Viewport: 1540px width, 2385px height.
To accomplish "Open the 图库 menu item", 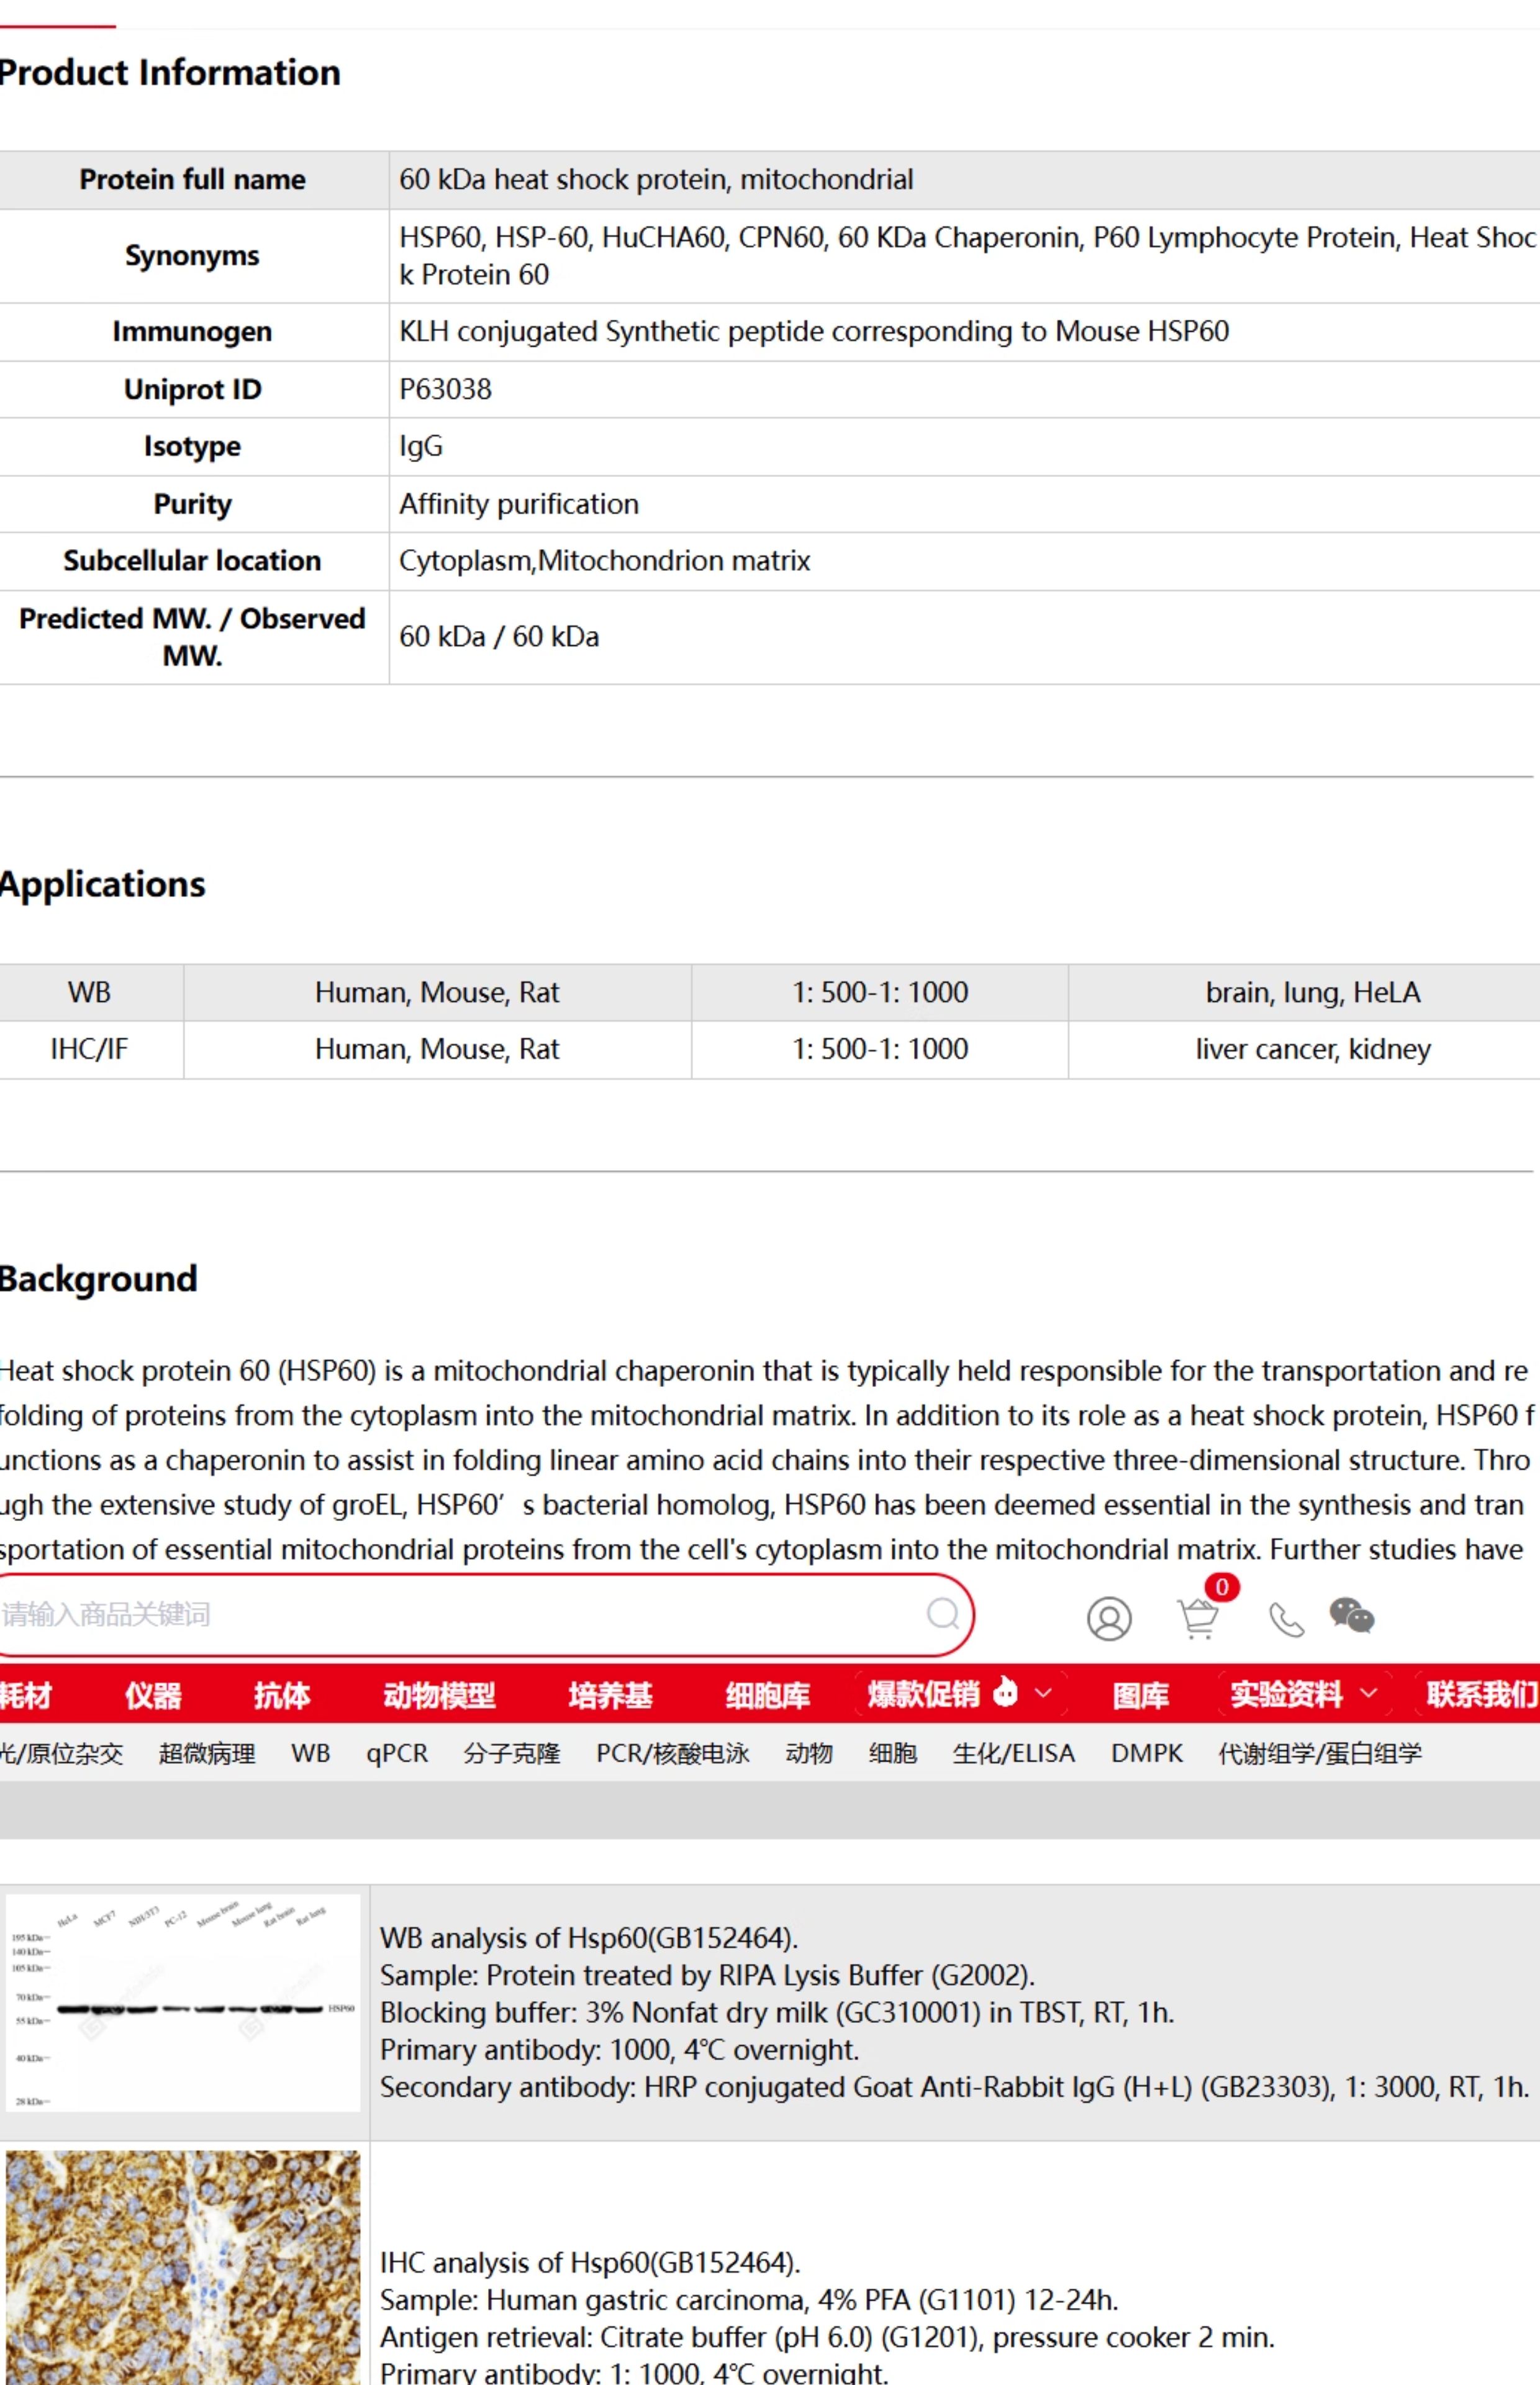I will tap(1140, 1694).
